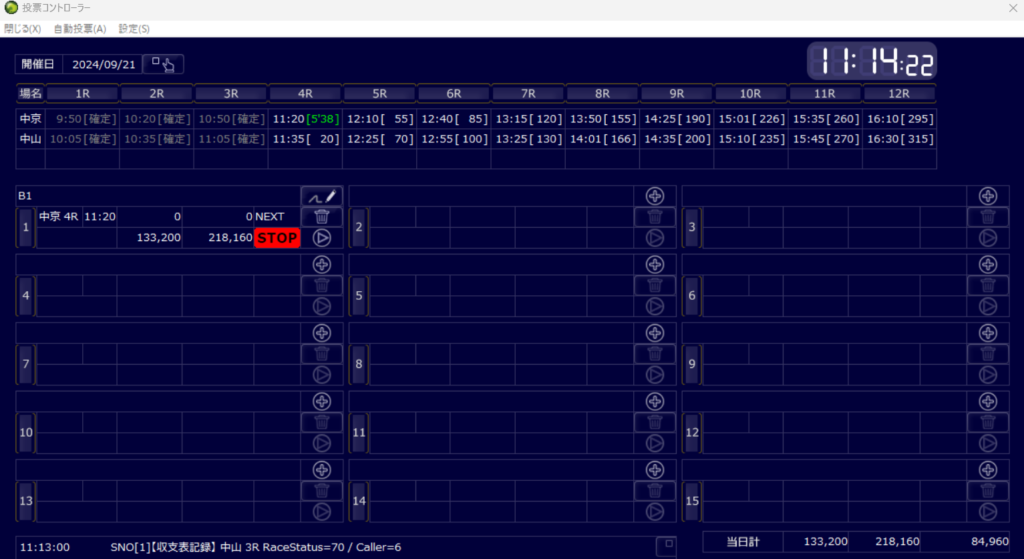Click the plus icon above slot 15
Viewport: 1024px width, 559px height.
pyautogui.click(x=988, y=469)
